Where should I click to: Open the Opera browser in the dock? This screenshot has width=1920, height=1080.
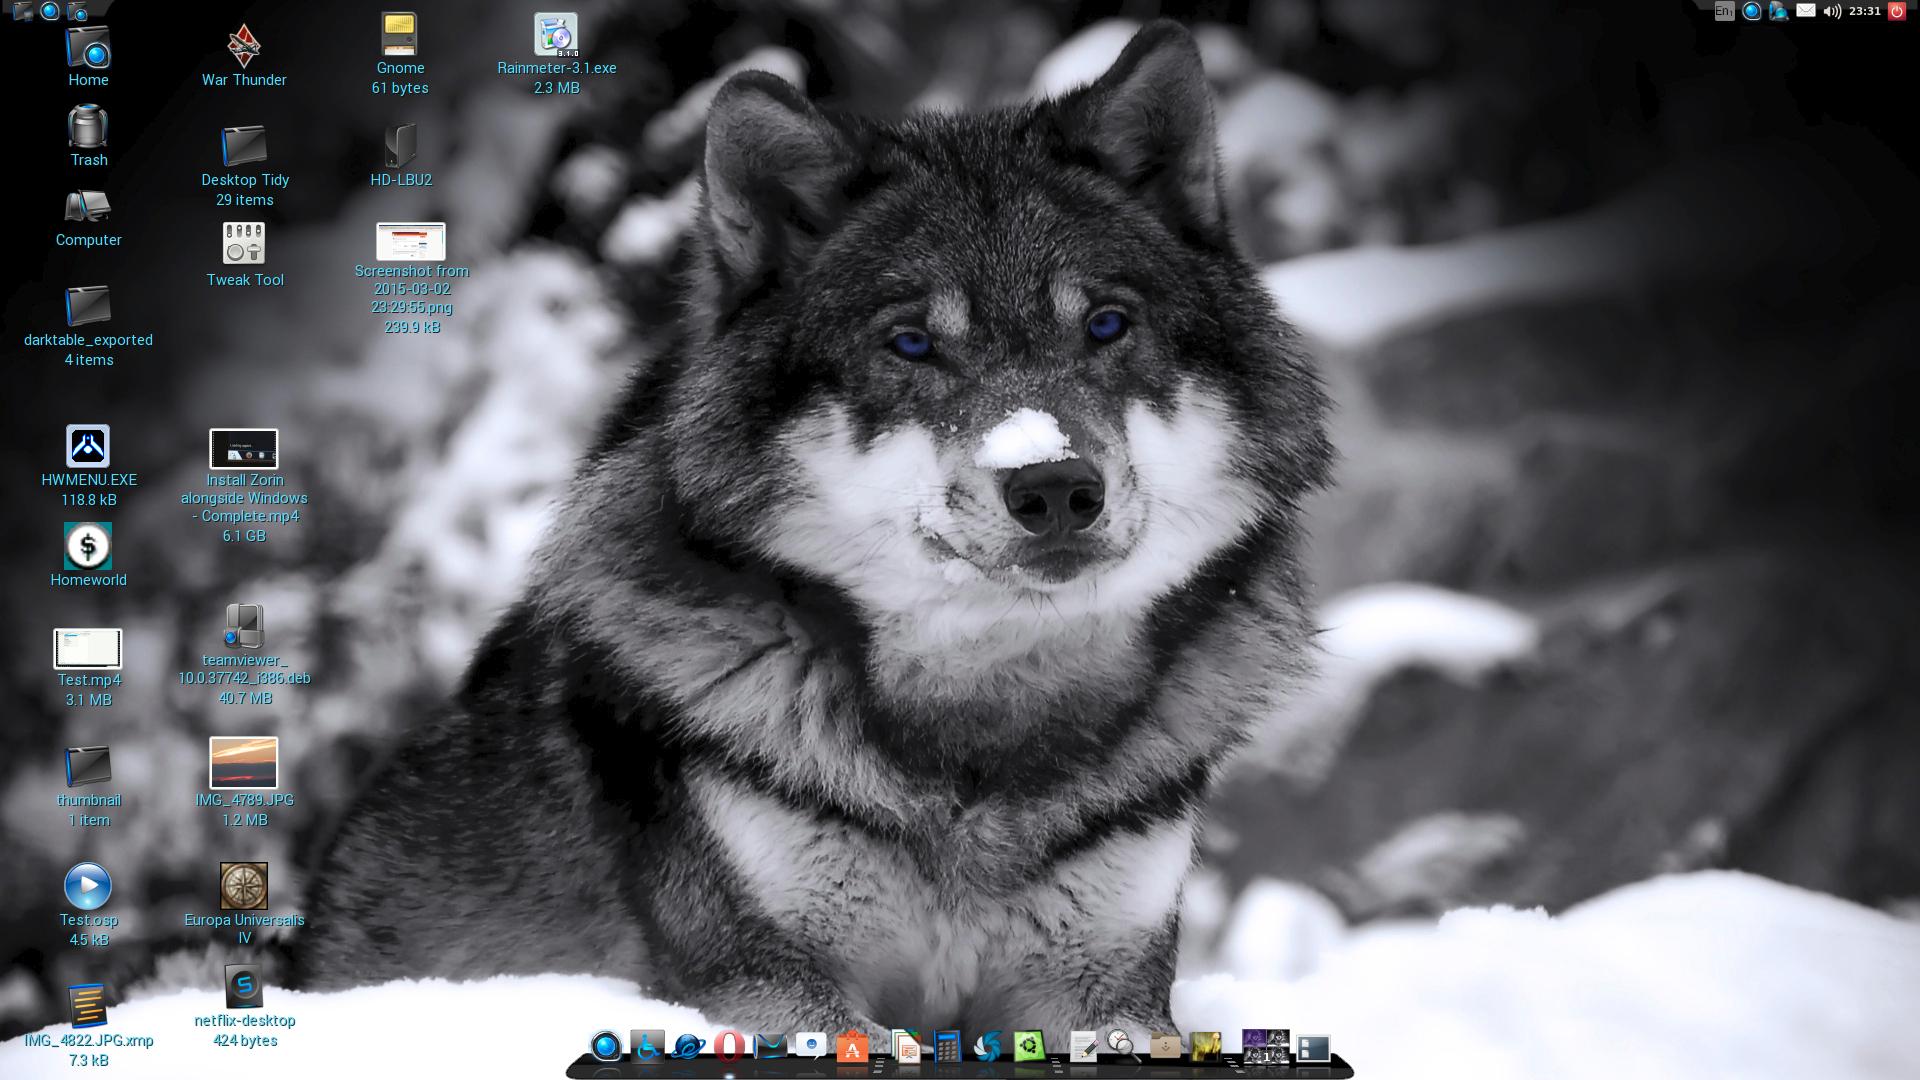click(728, 1046)
